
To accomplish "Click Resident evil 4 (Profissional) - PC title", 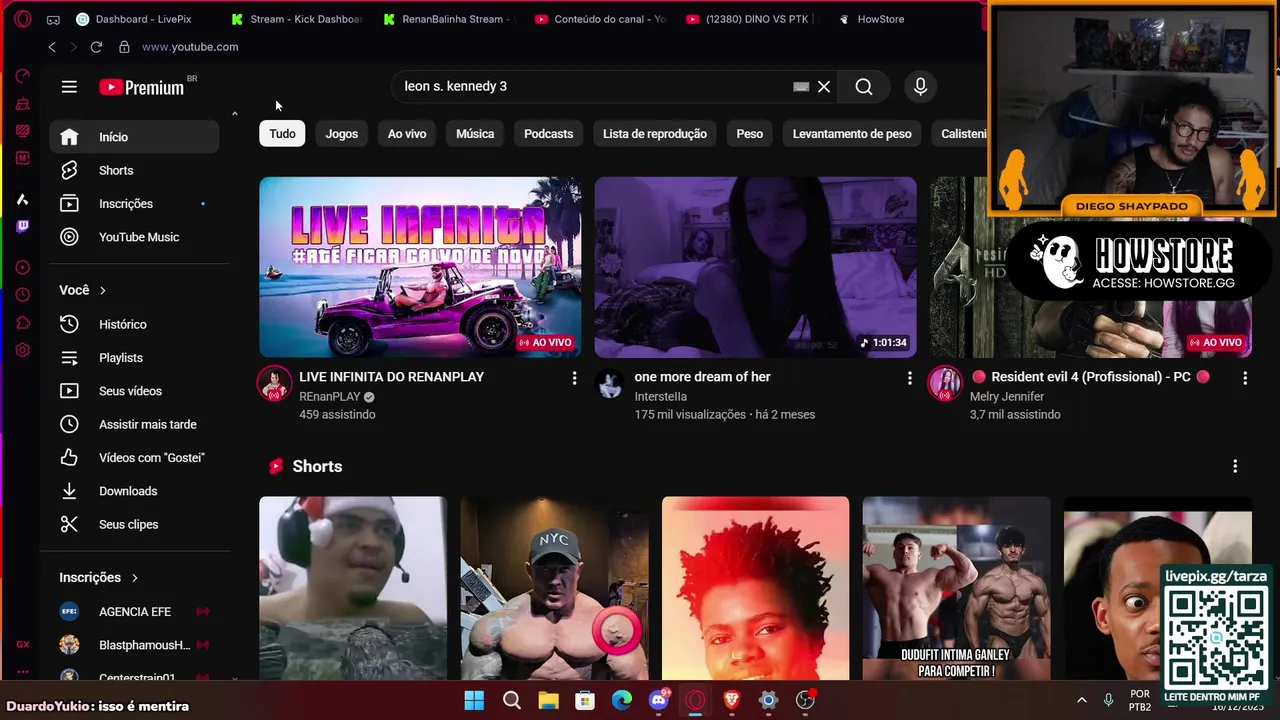I will (x=1090, y=377).
